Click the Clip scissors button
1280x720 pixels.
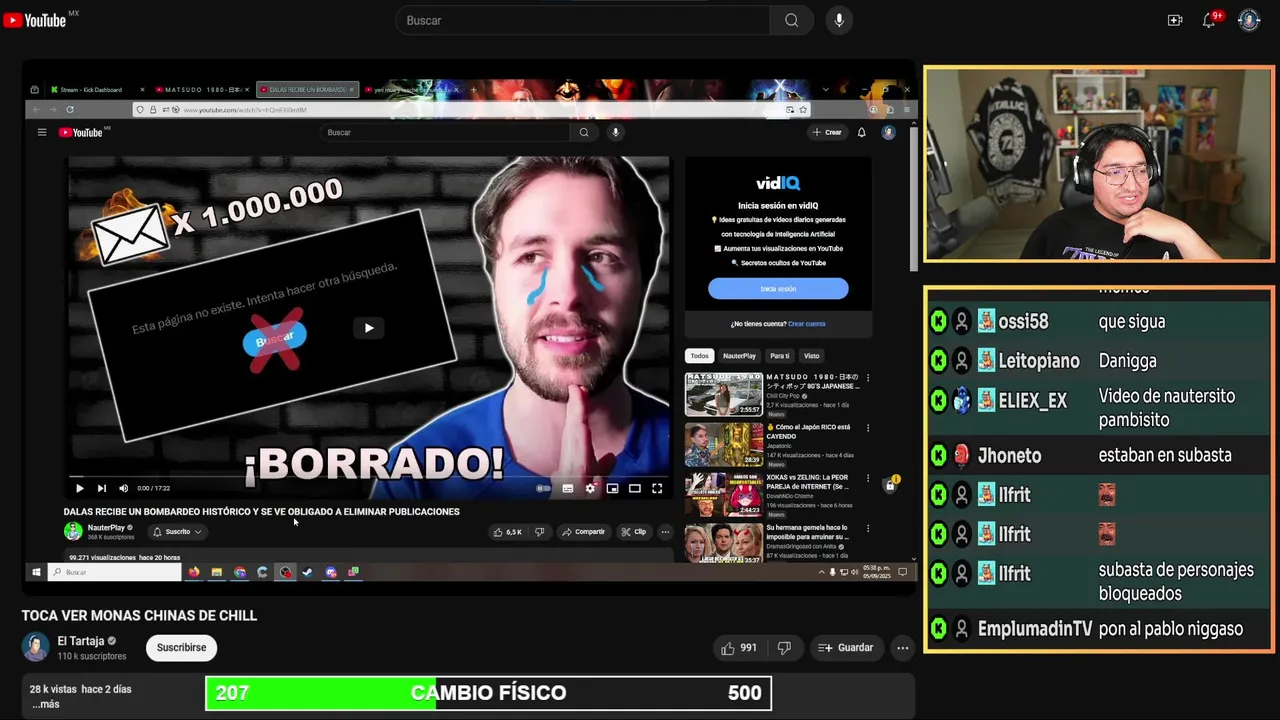point(634,532)
